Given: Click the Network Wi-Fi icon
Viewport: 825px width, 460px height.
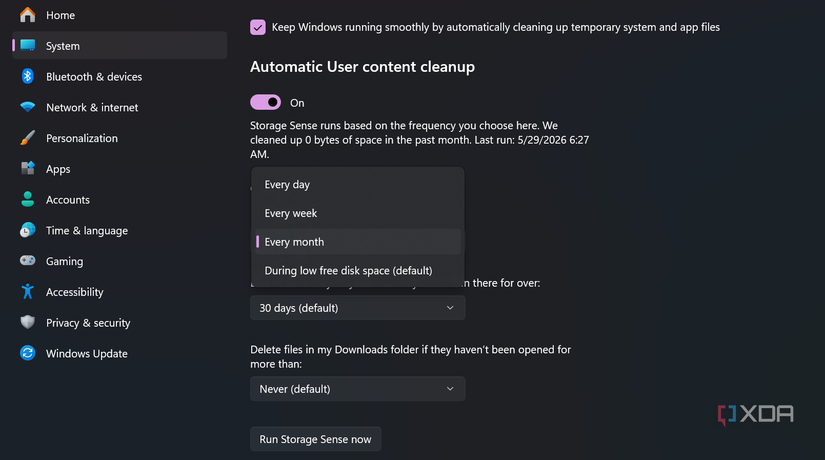Looking at the screenshot, I should point(27,107).
